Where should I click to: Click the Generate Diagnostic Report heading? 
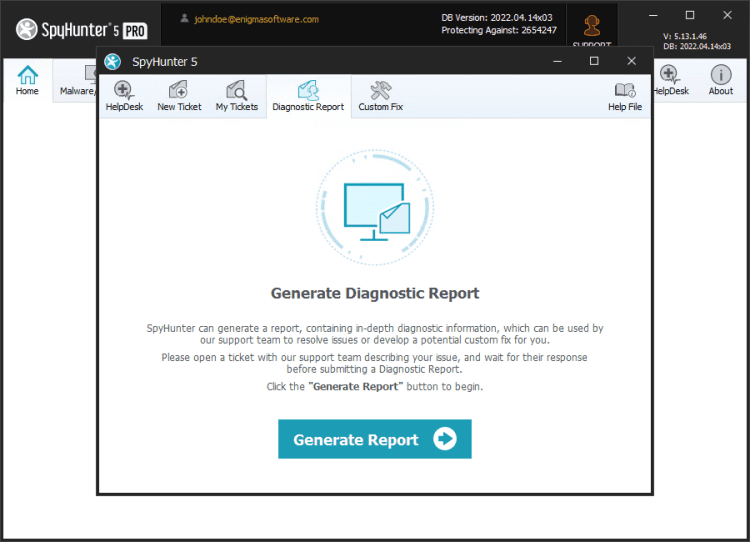pos(375,293)
